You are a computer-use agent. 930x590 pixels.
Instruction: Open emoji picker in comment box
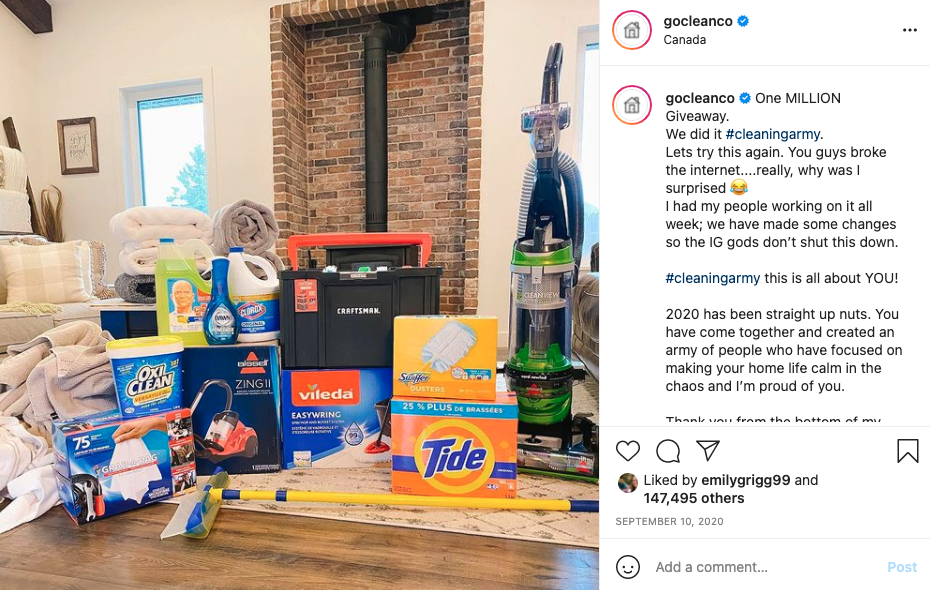click(628, 567)
